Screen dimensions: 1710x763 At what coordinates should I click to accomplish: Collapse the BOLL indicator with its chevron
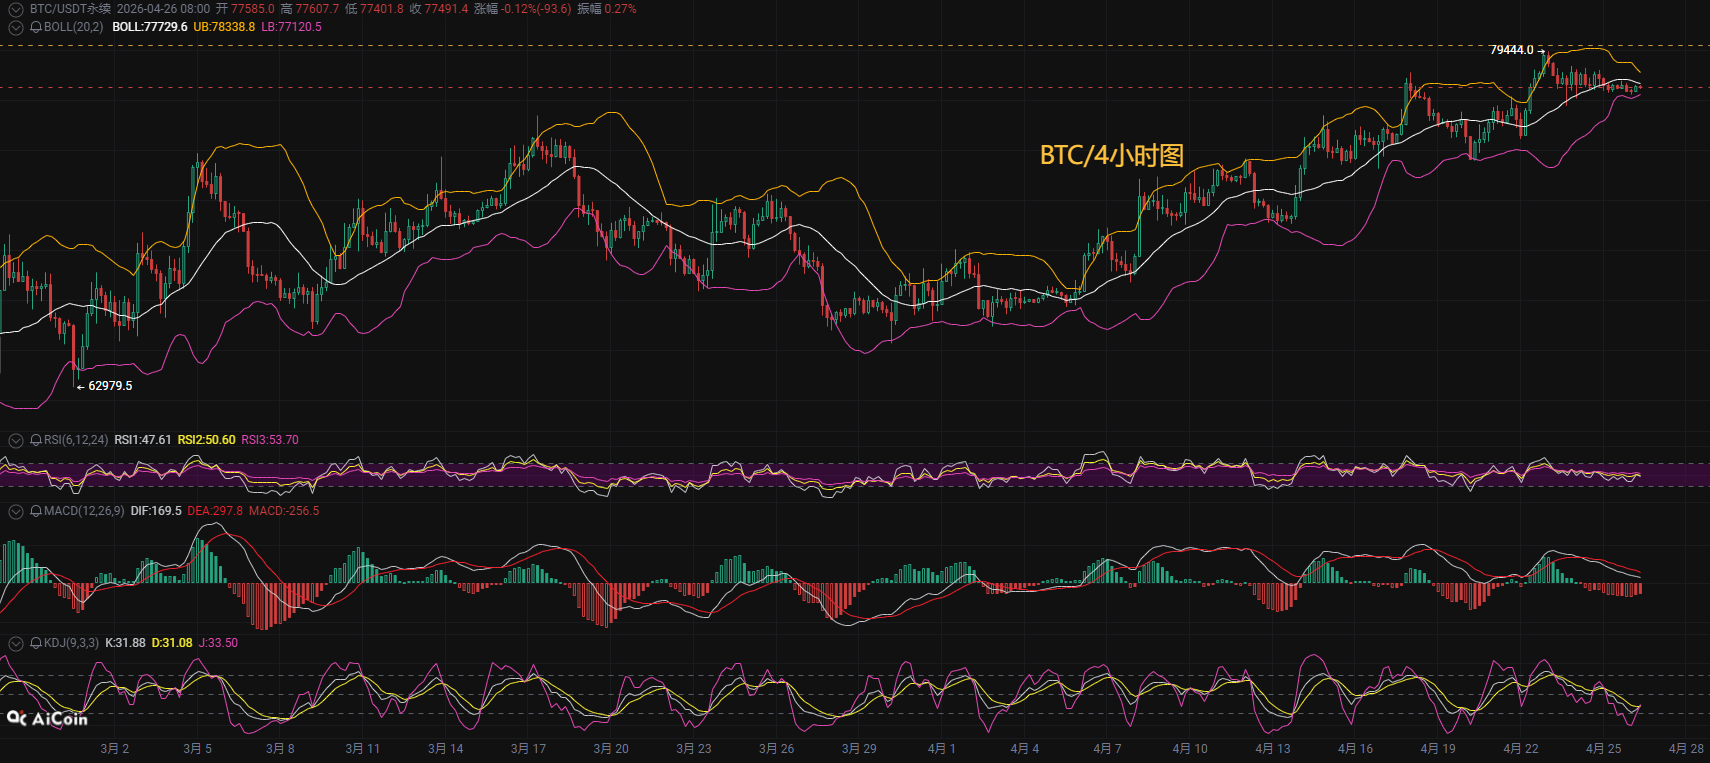16,27
